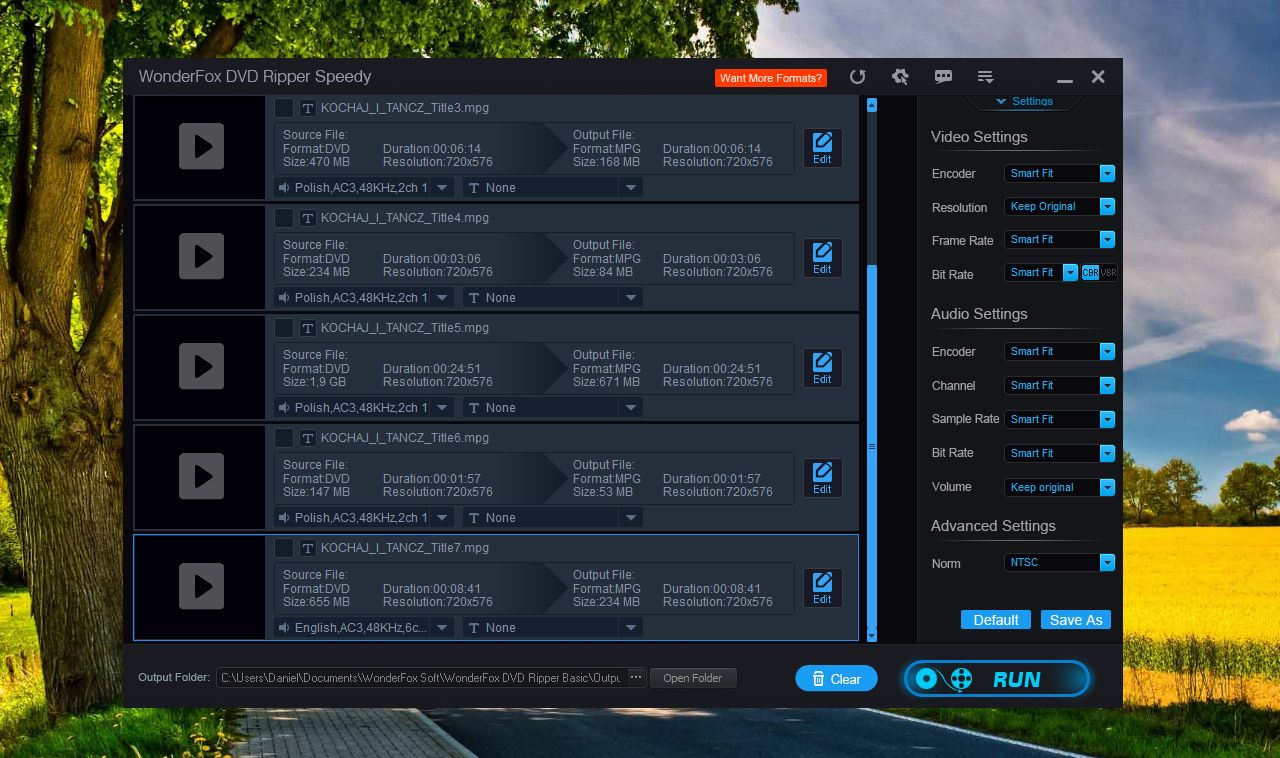Click Edit icon for Title5.mpg
This screenshot has width=1280, height=758.
click(x=822, y=368)
